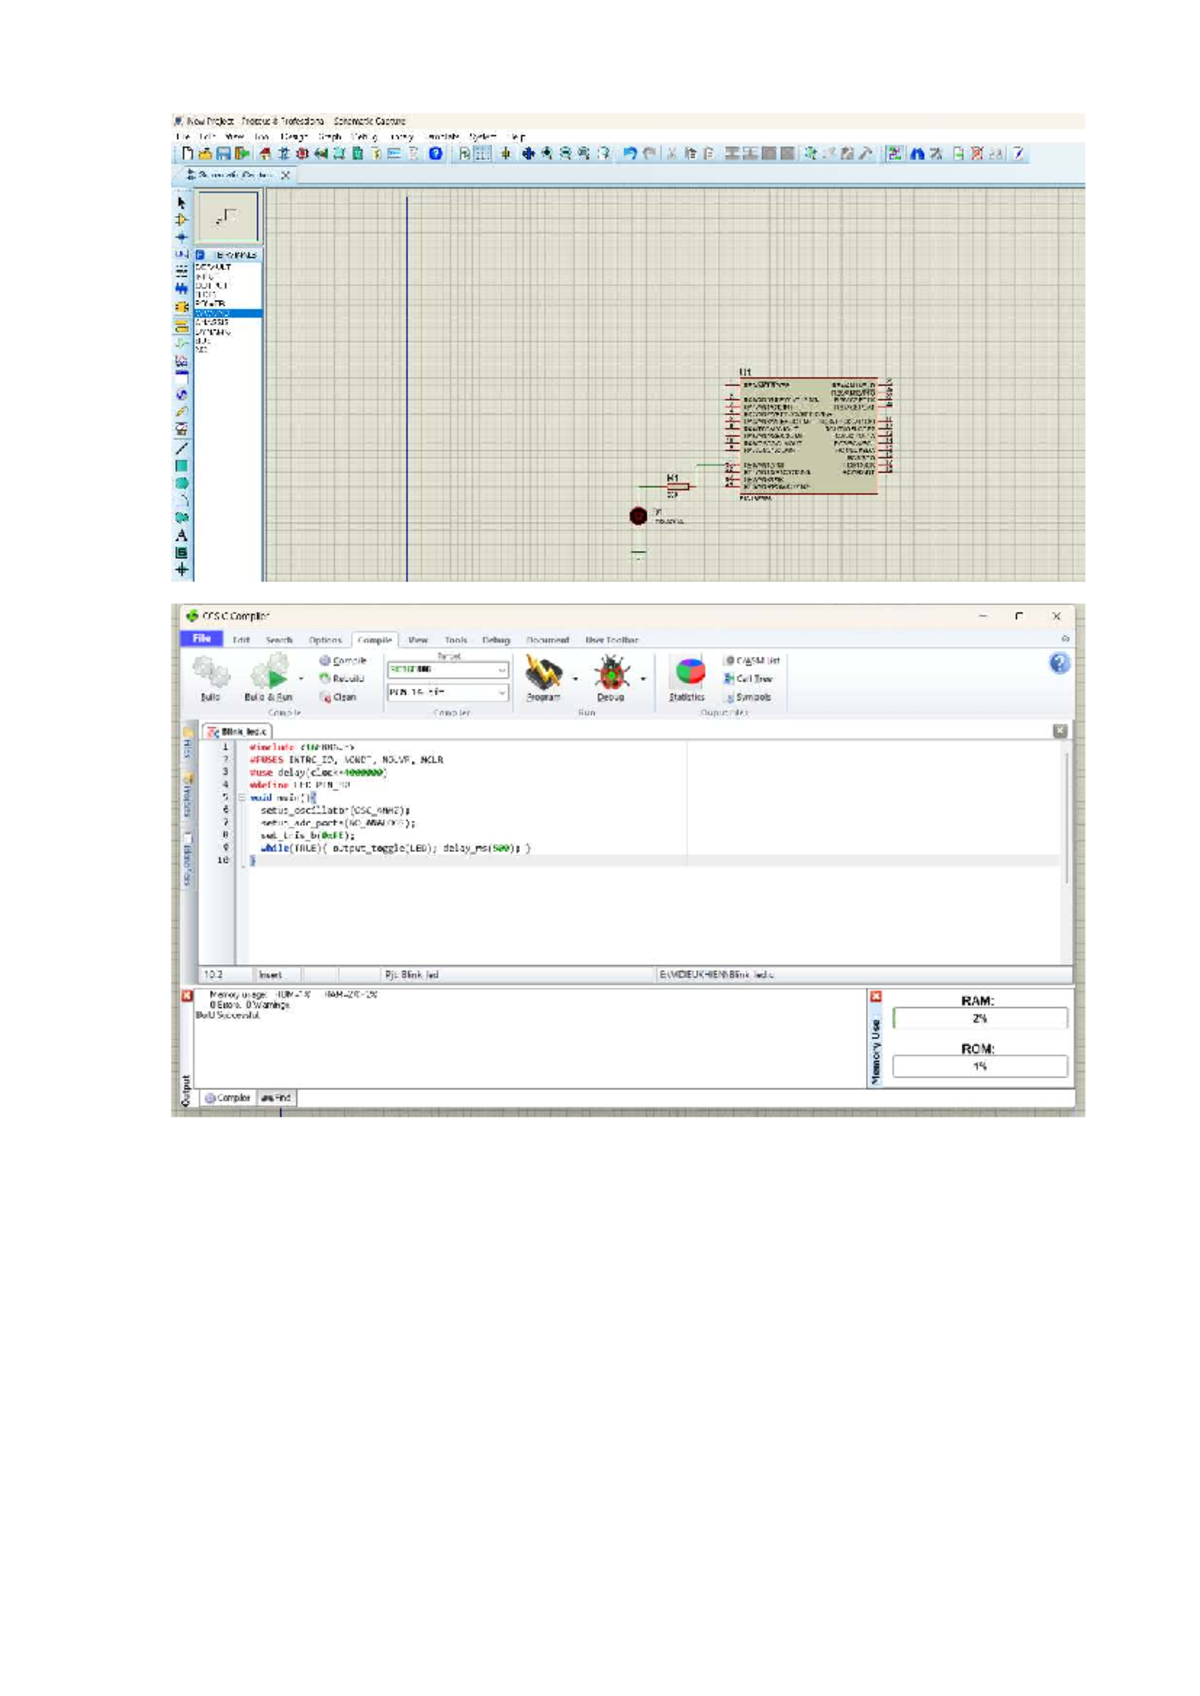Close the Memory Use panel
1200x1696 pixels.
point(876,996)
